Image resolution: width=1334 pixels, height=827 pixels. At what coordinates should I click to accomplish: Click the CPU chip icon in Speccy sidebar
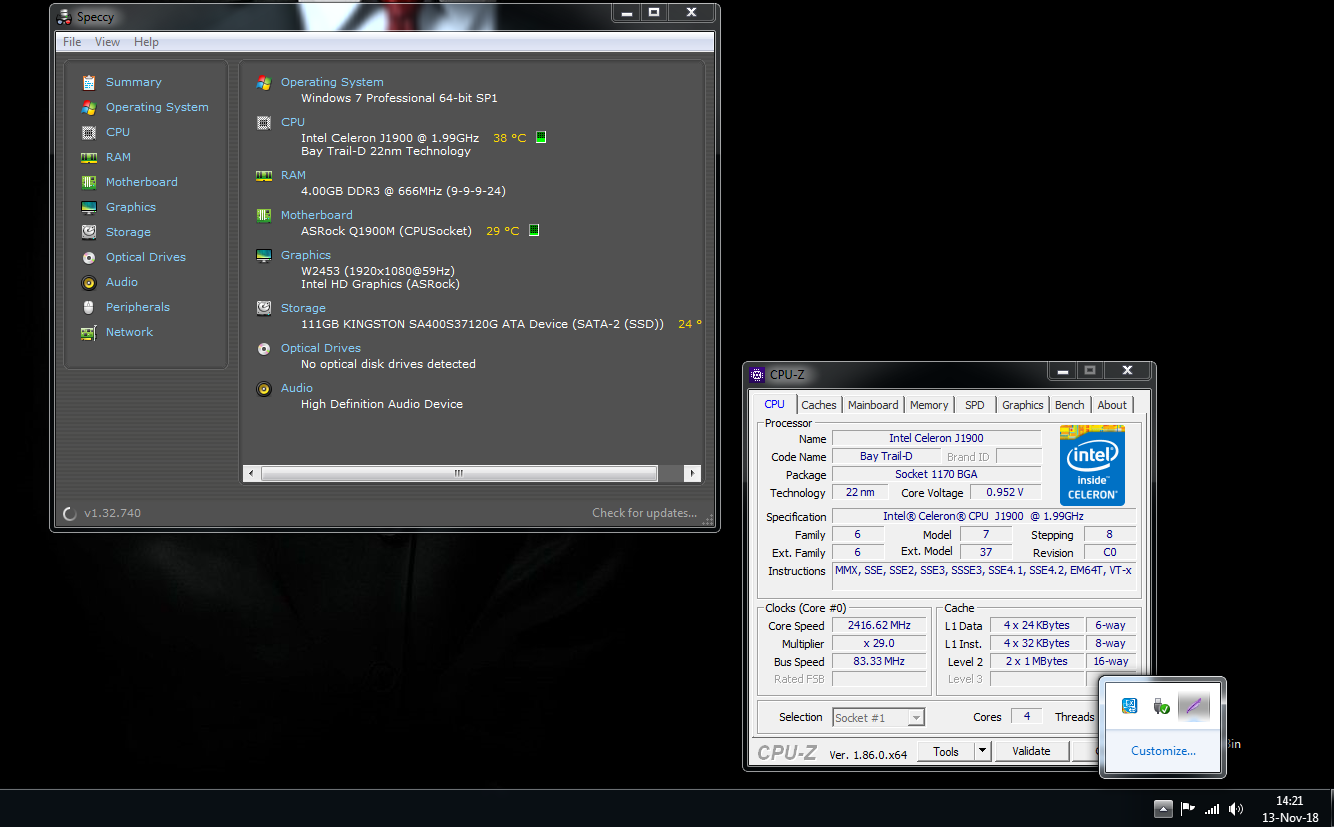(89, 132)
